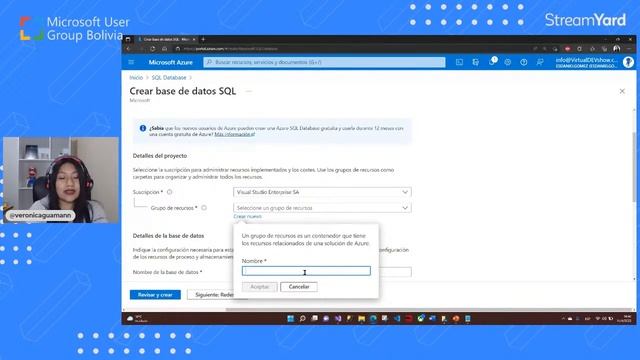Open Microsoft Edge from the taskbar
This screenshot has height=360, width=640.
coord(373,318)
